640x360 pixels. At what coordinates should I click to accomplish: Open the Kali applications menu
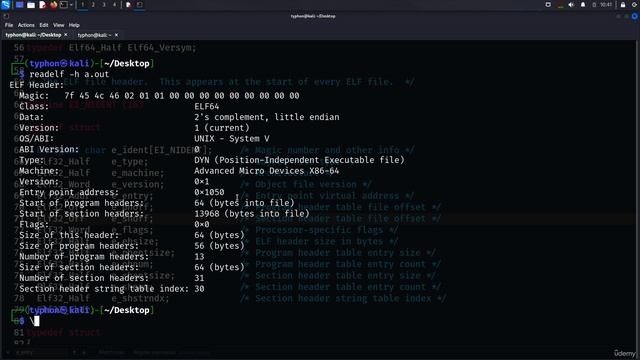coord(5,4)
